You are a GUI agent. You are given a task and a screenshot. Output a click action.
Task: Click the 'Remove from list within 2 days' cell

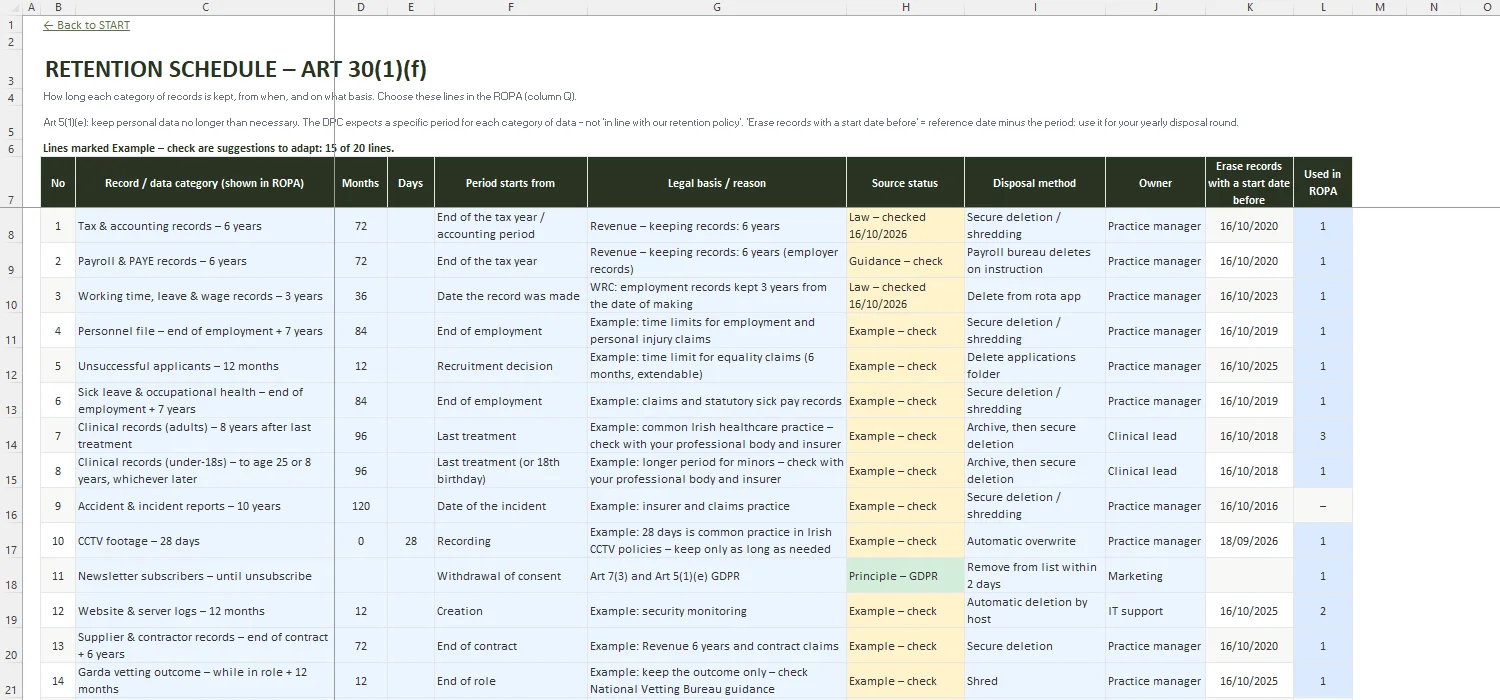(1035, 576)
